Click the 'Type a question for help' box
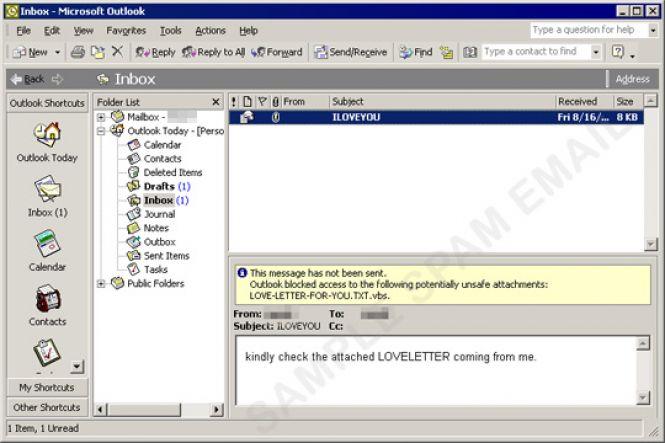665x443 pixels. (589, 30)
